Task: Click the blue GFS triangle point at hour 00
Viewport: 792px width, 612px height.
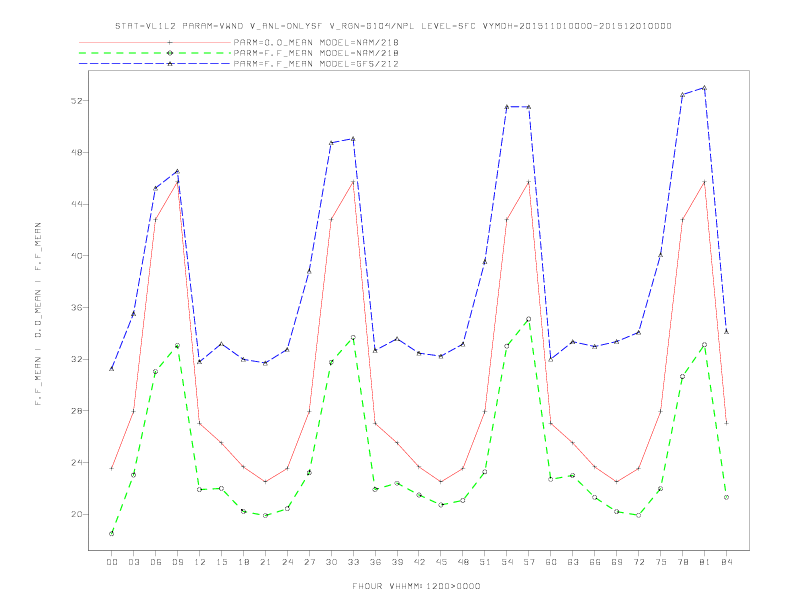Action: [112, 369]
